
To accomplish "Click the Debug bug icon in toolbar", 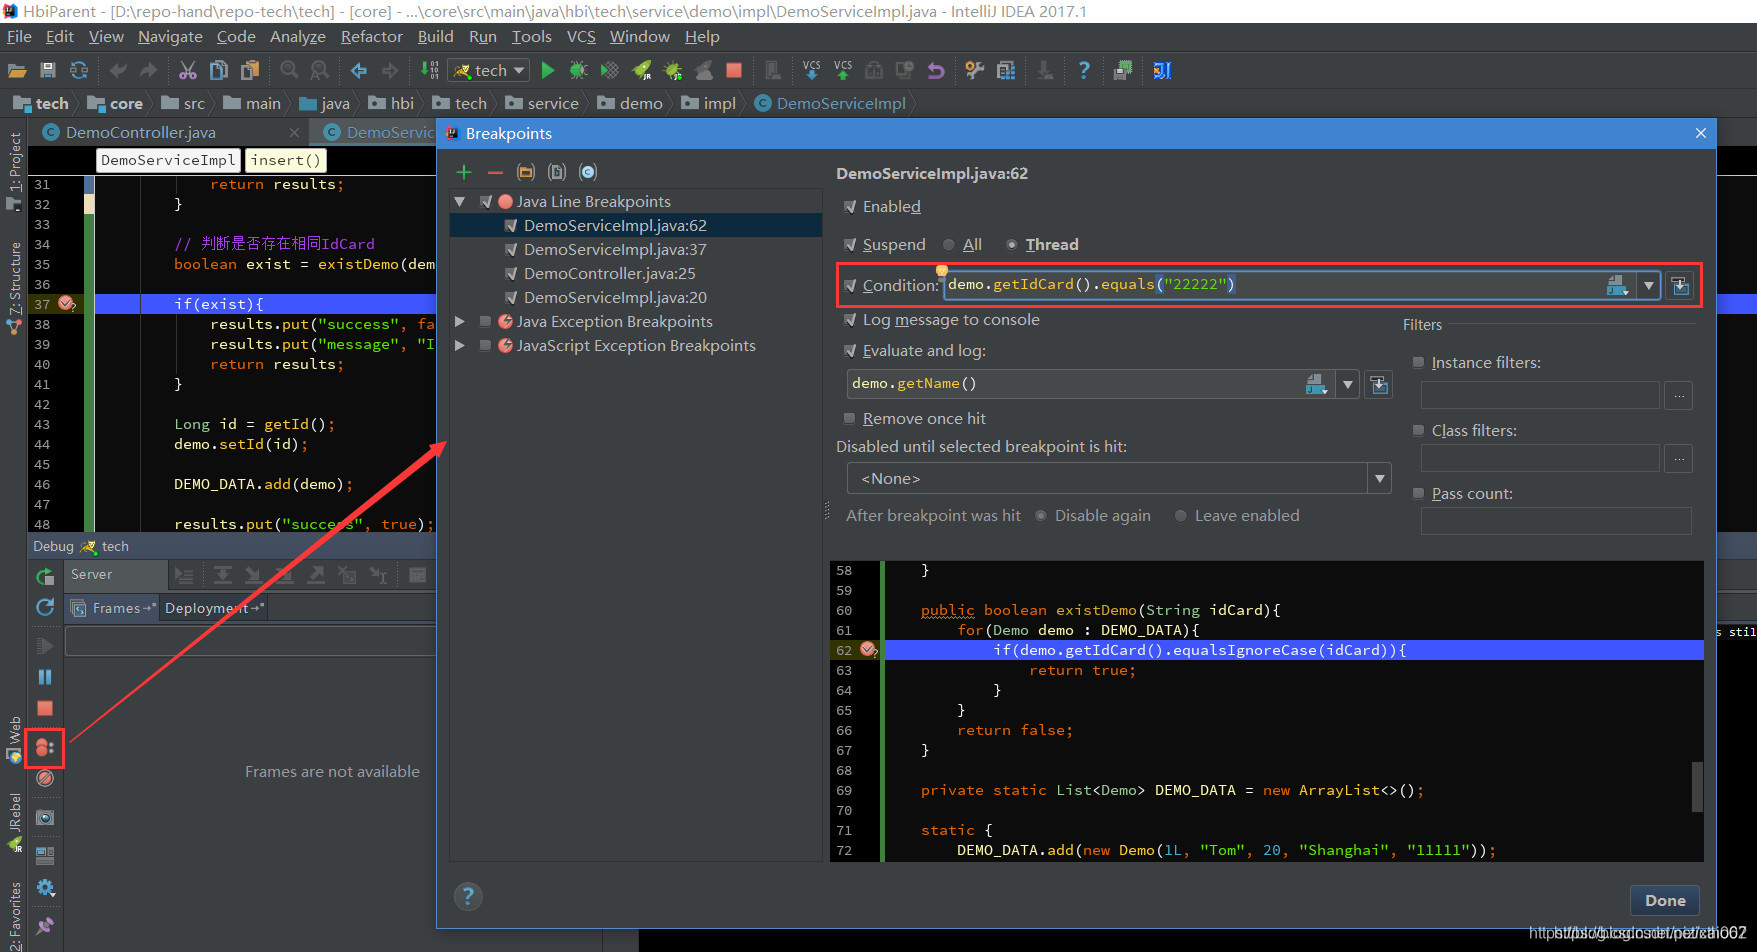I will point(578,71).
